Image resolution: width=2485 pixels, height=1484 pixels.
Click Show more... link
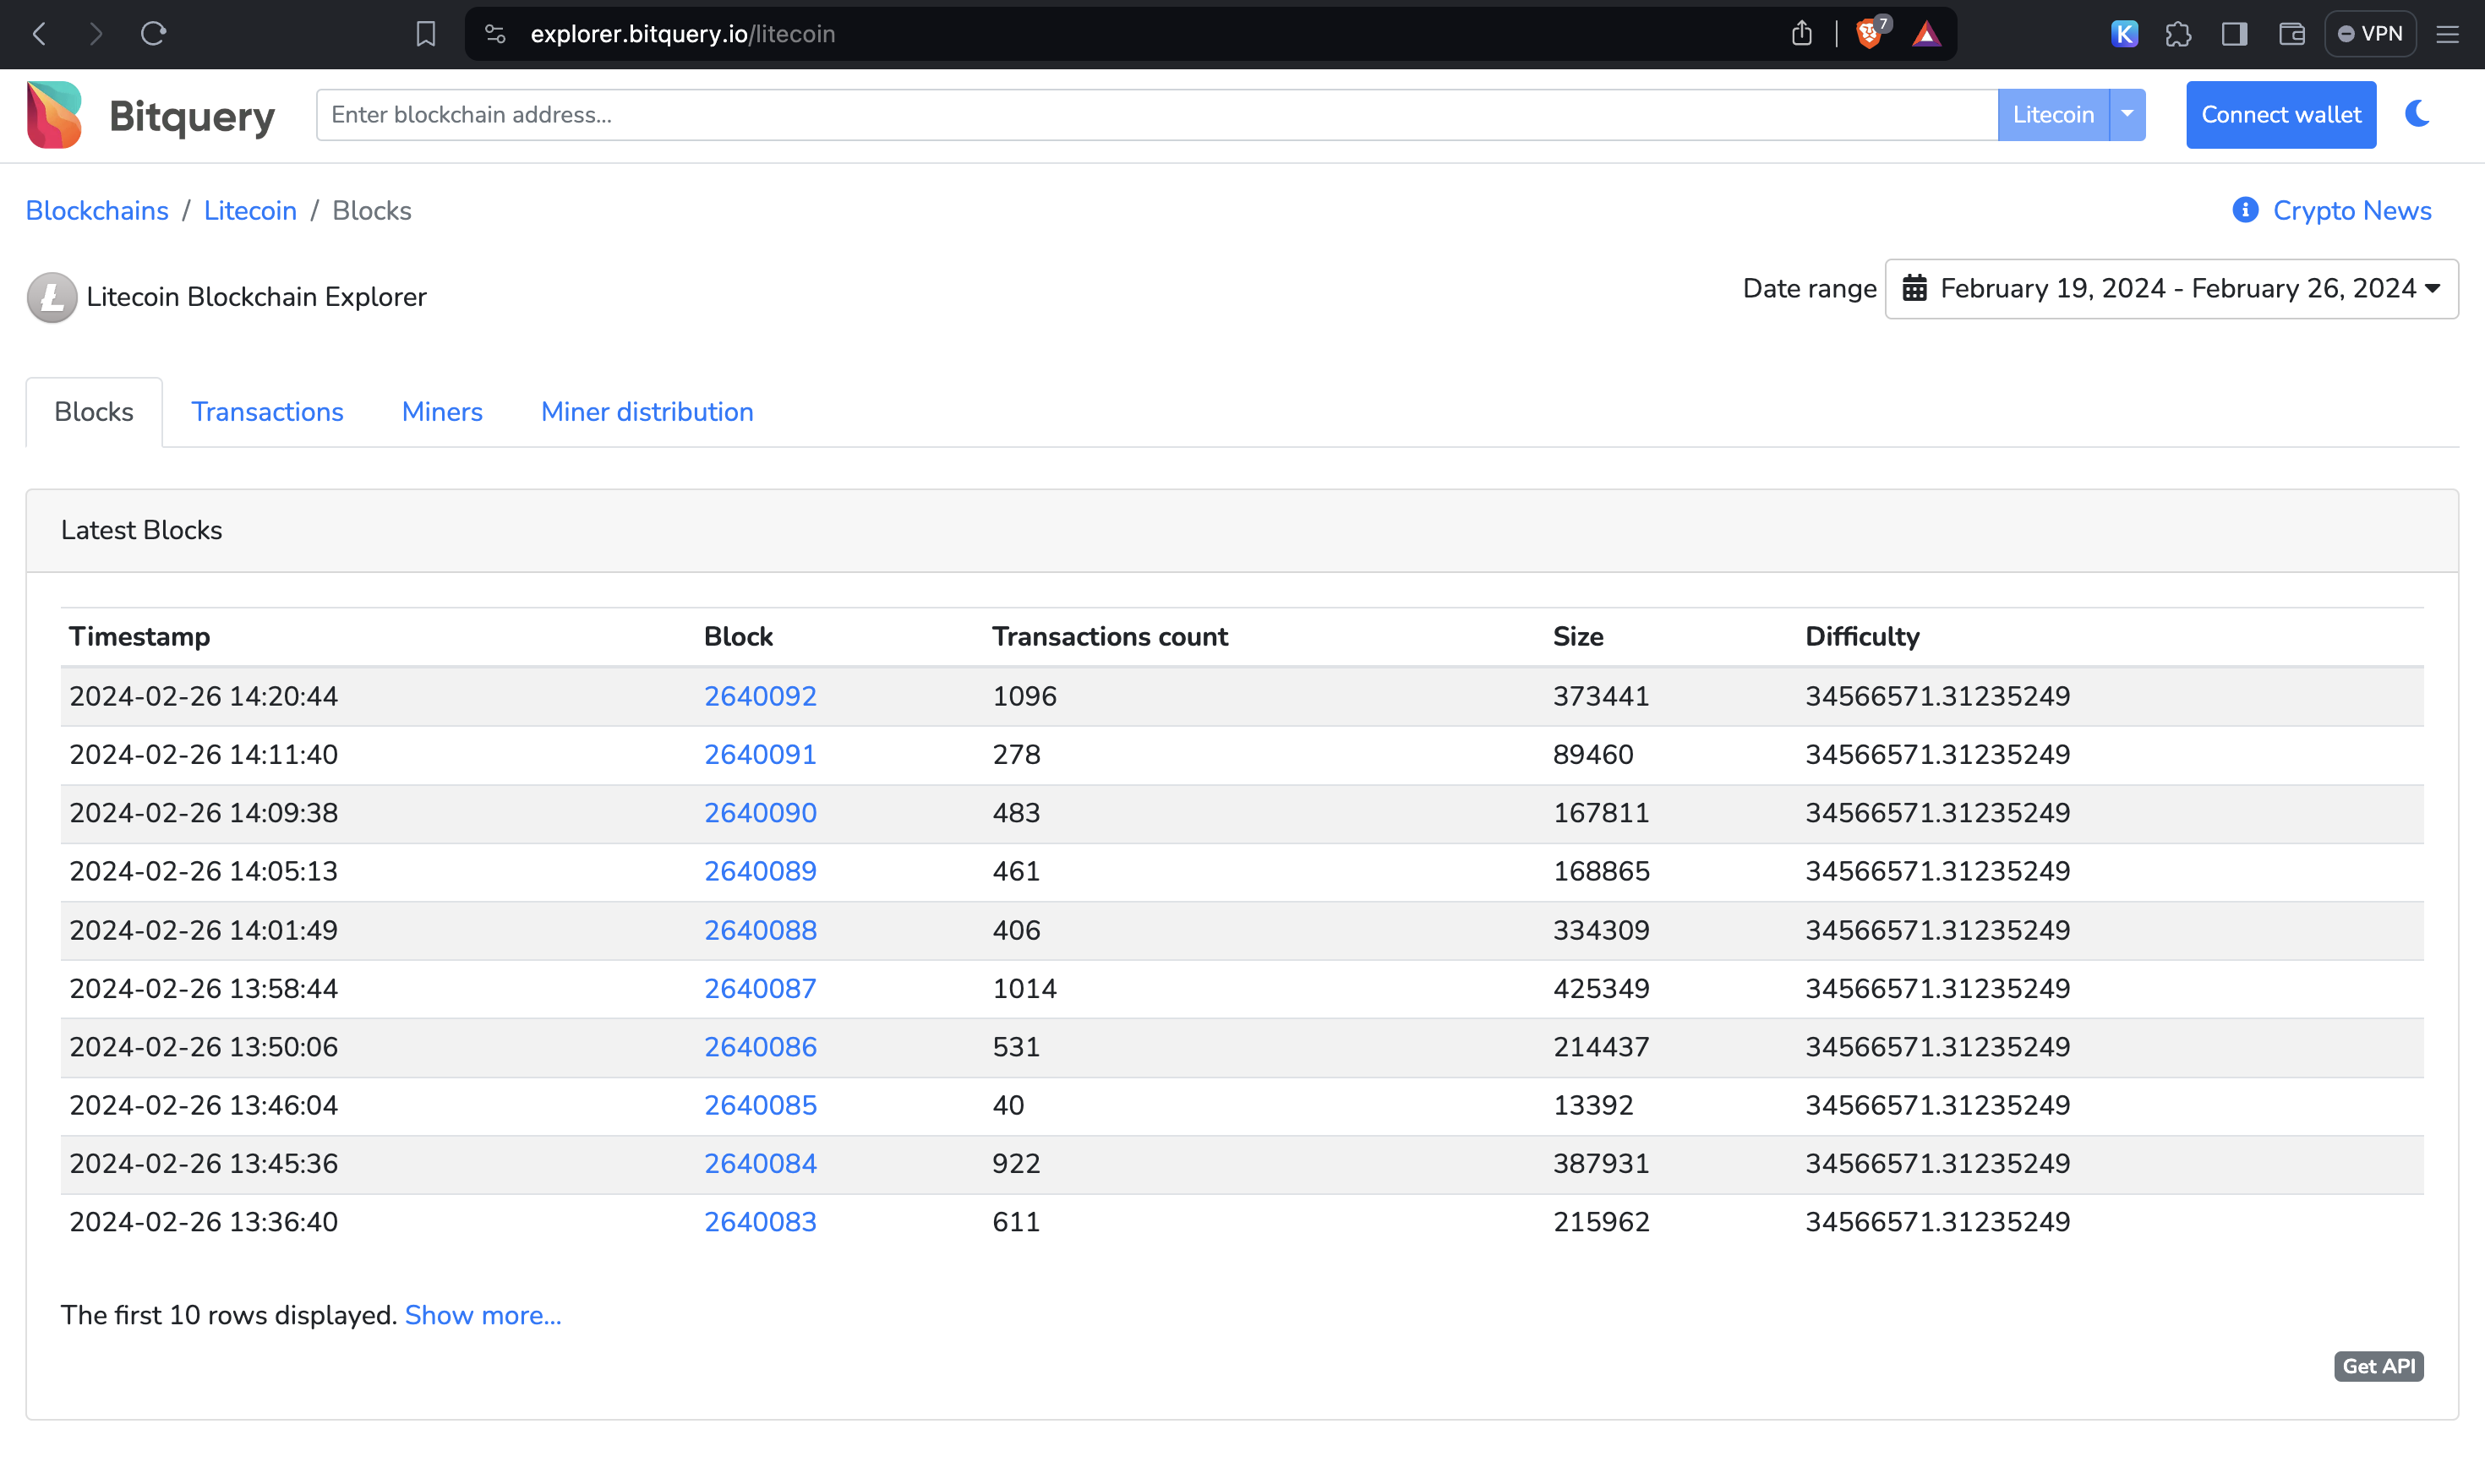click(483, 1315)
